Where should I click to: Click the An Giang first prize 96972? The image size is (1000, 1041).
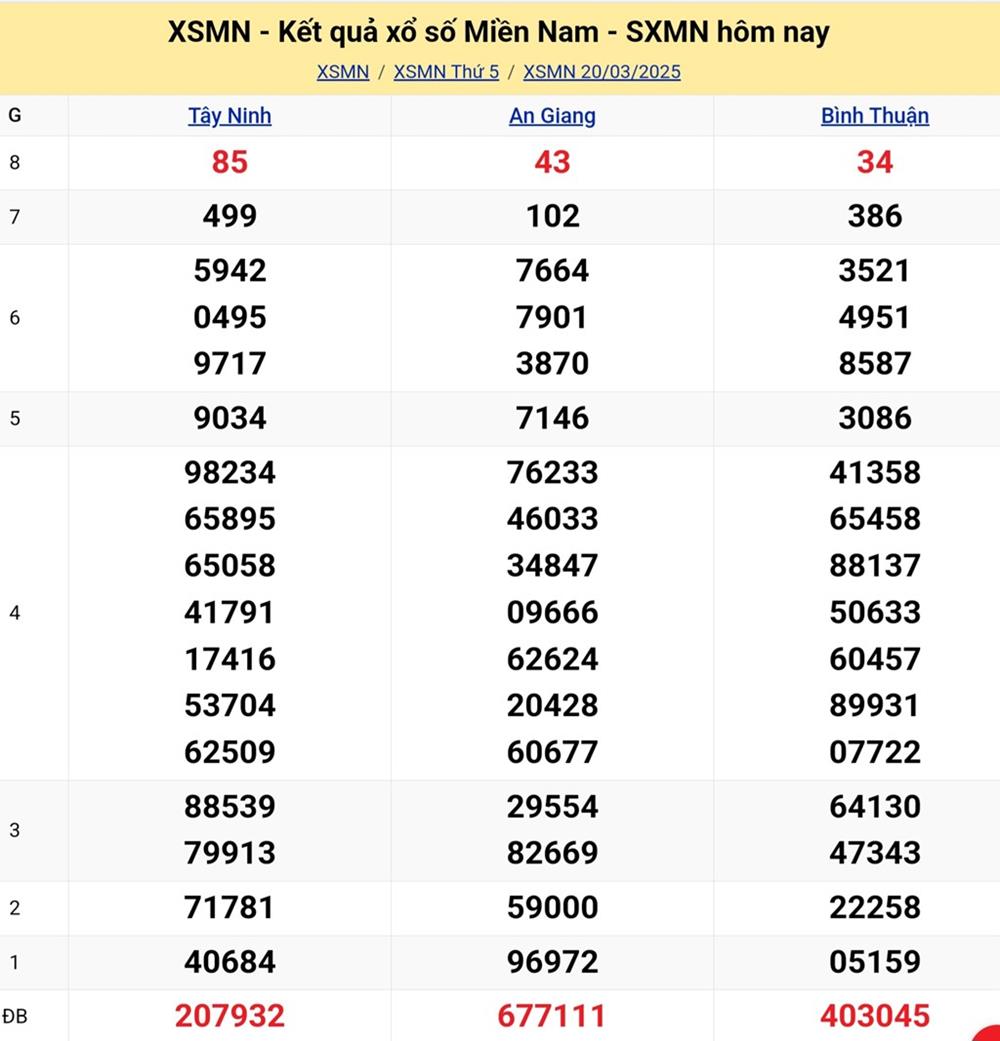point(552,962)
